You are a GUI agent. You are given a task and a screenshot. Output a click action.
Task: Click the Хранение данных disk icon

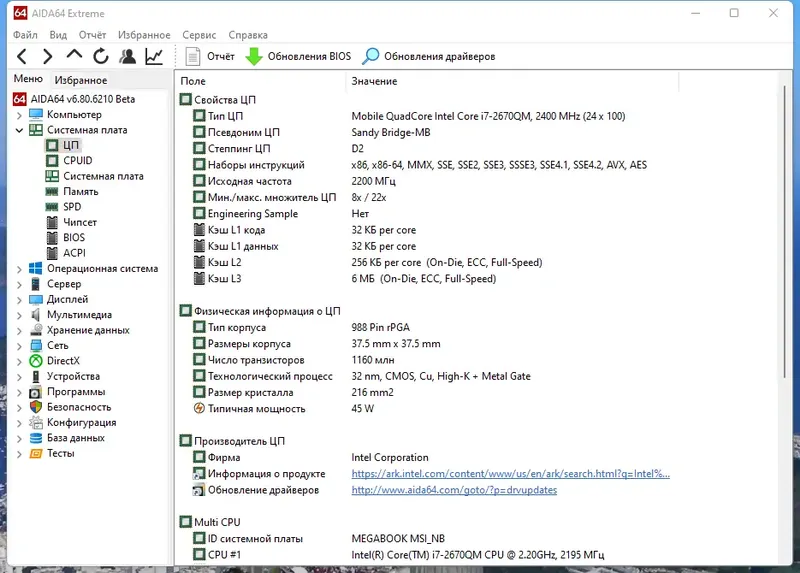(36, 330)
